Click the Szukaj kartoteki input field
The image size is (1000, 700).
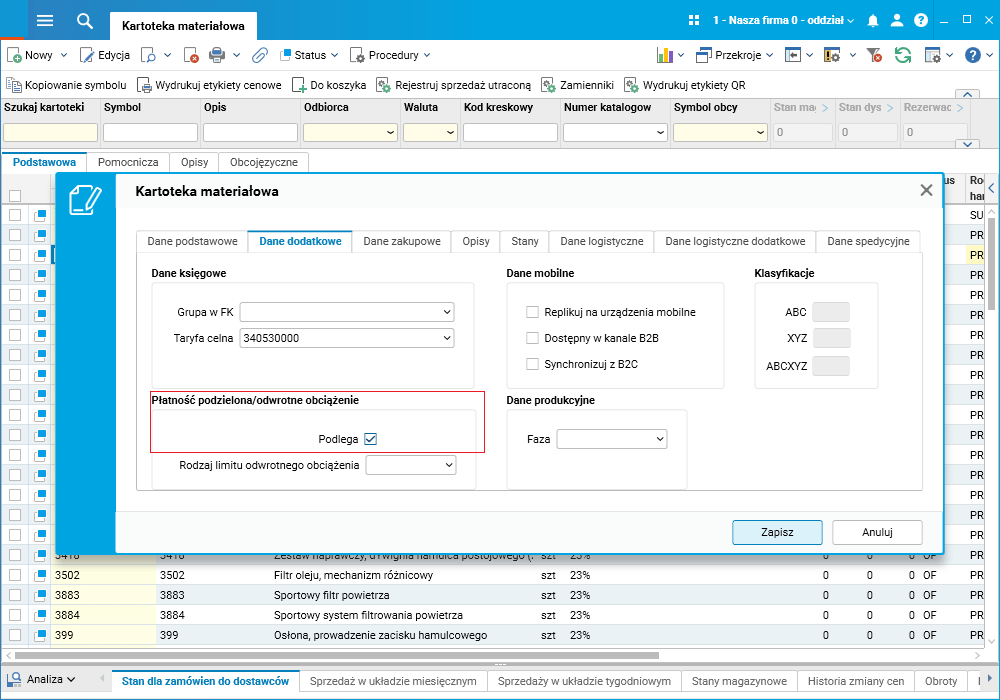tap(50, 132)
